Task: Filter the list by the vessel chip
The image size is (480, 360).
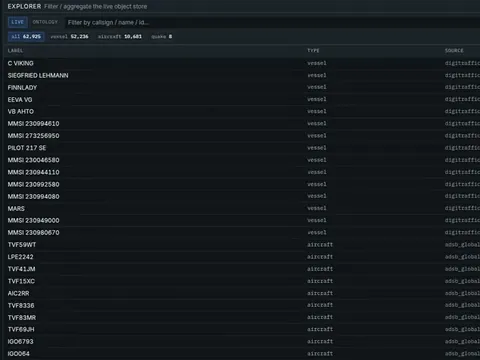Action: pos(69,37)
